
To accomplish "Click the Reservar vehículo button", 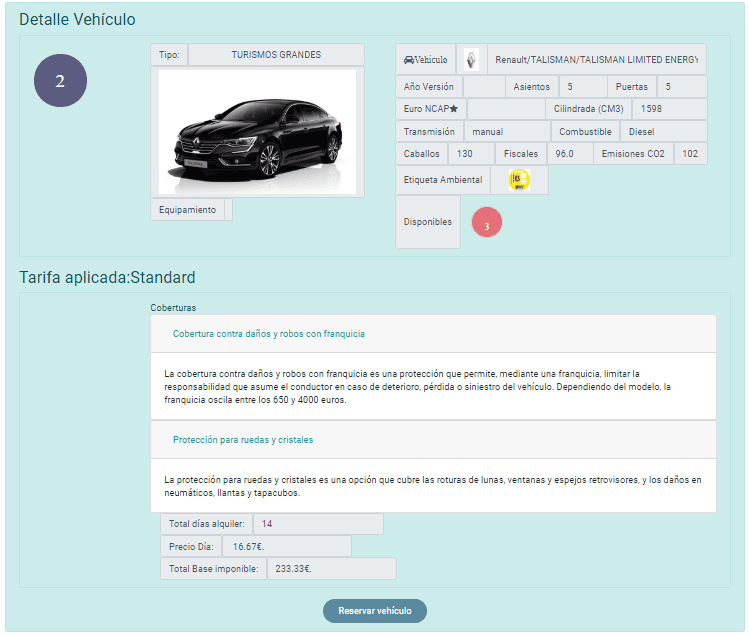I will pos(374,611).
